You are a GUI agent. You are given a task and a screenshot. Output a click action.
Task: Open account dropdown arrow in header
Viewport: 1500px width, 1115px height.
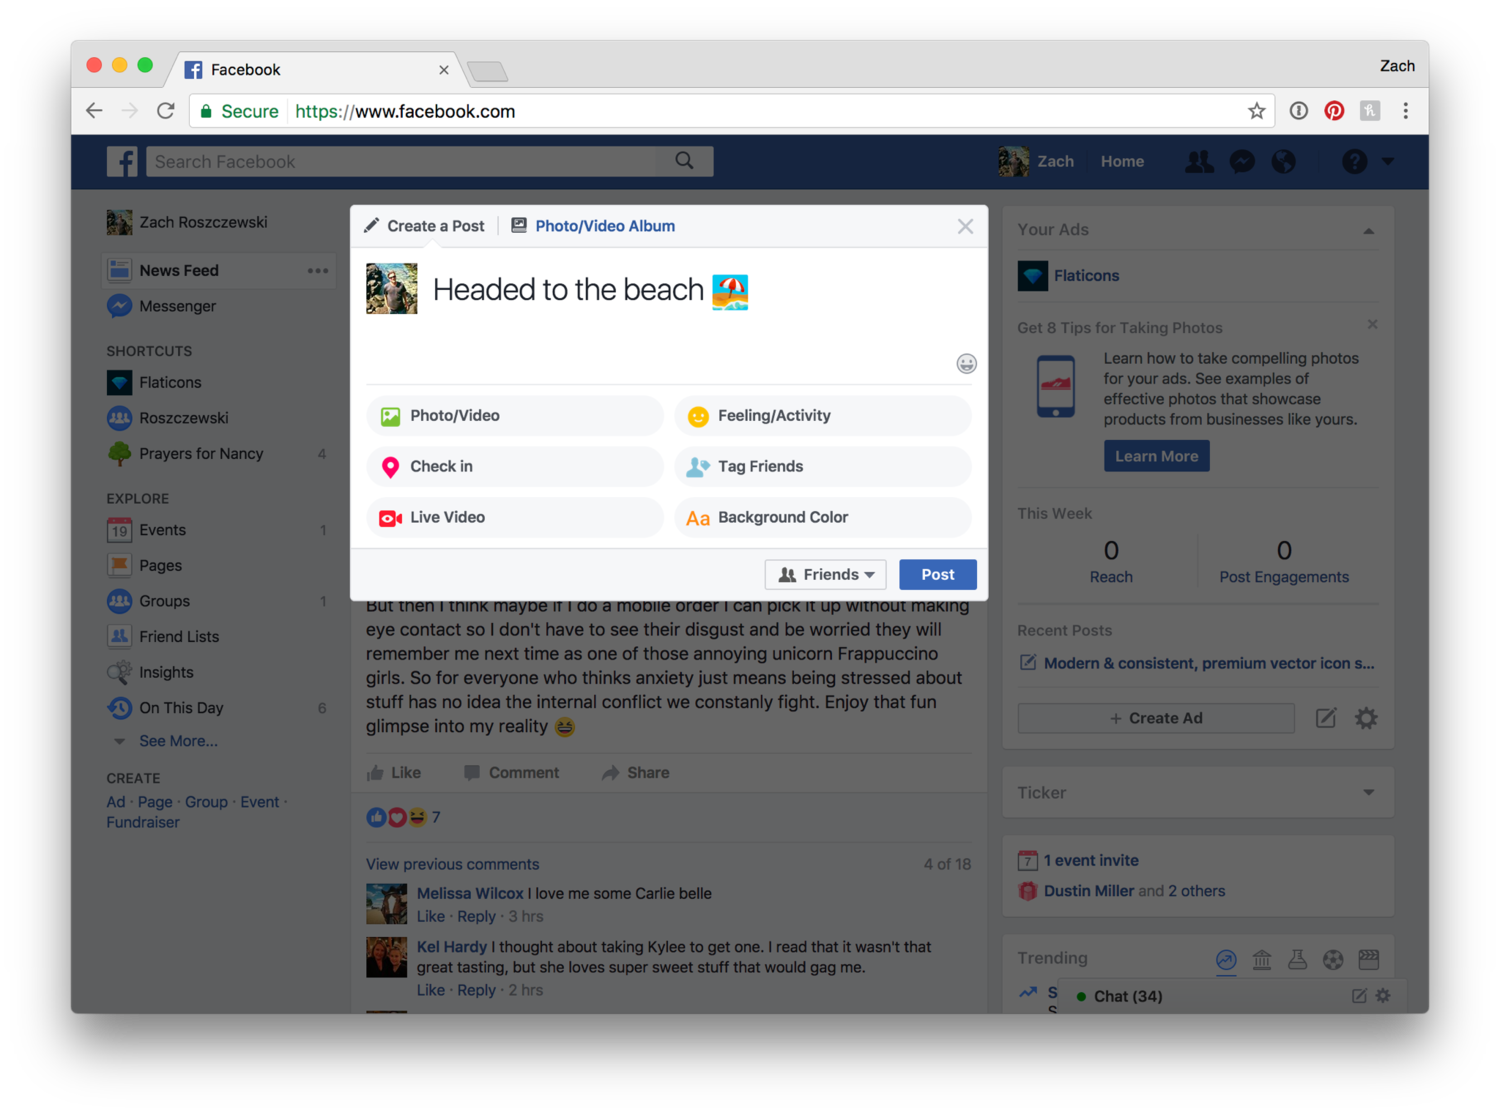click(1388, 161)
